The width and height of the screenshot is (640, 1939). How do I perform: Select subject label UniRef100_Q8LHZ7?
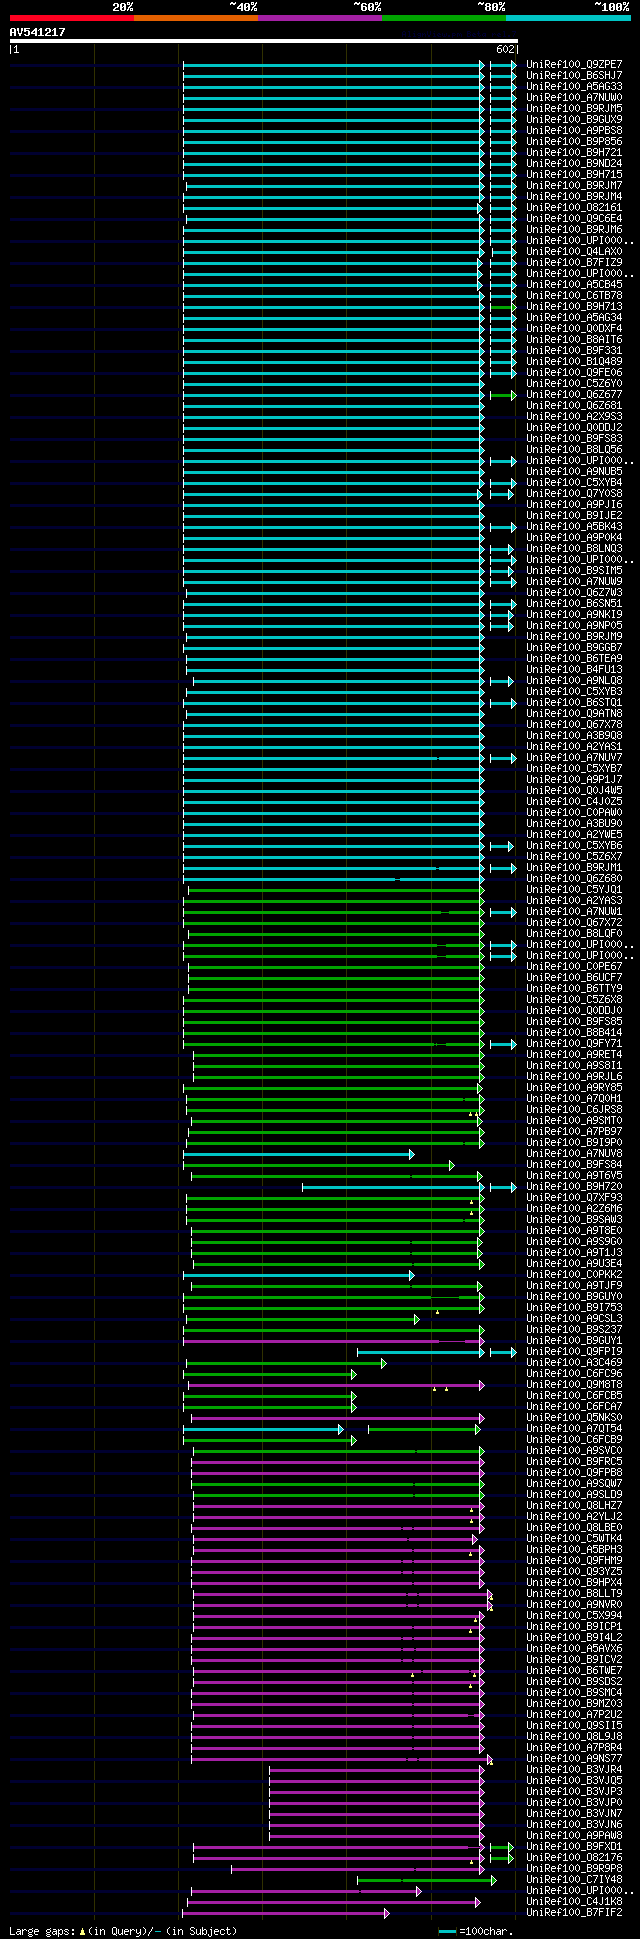[x=574, y=1505]
